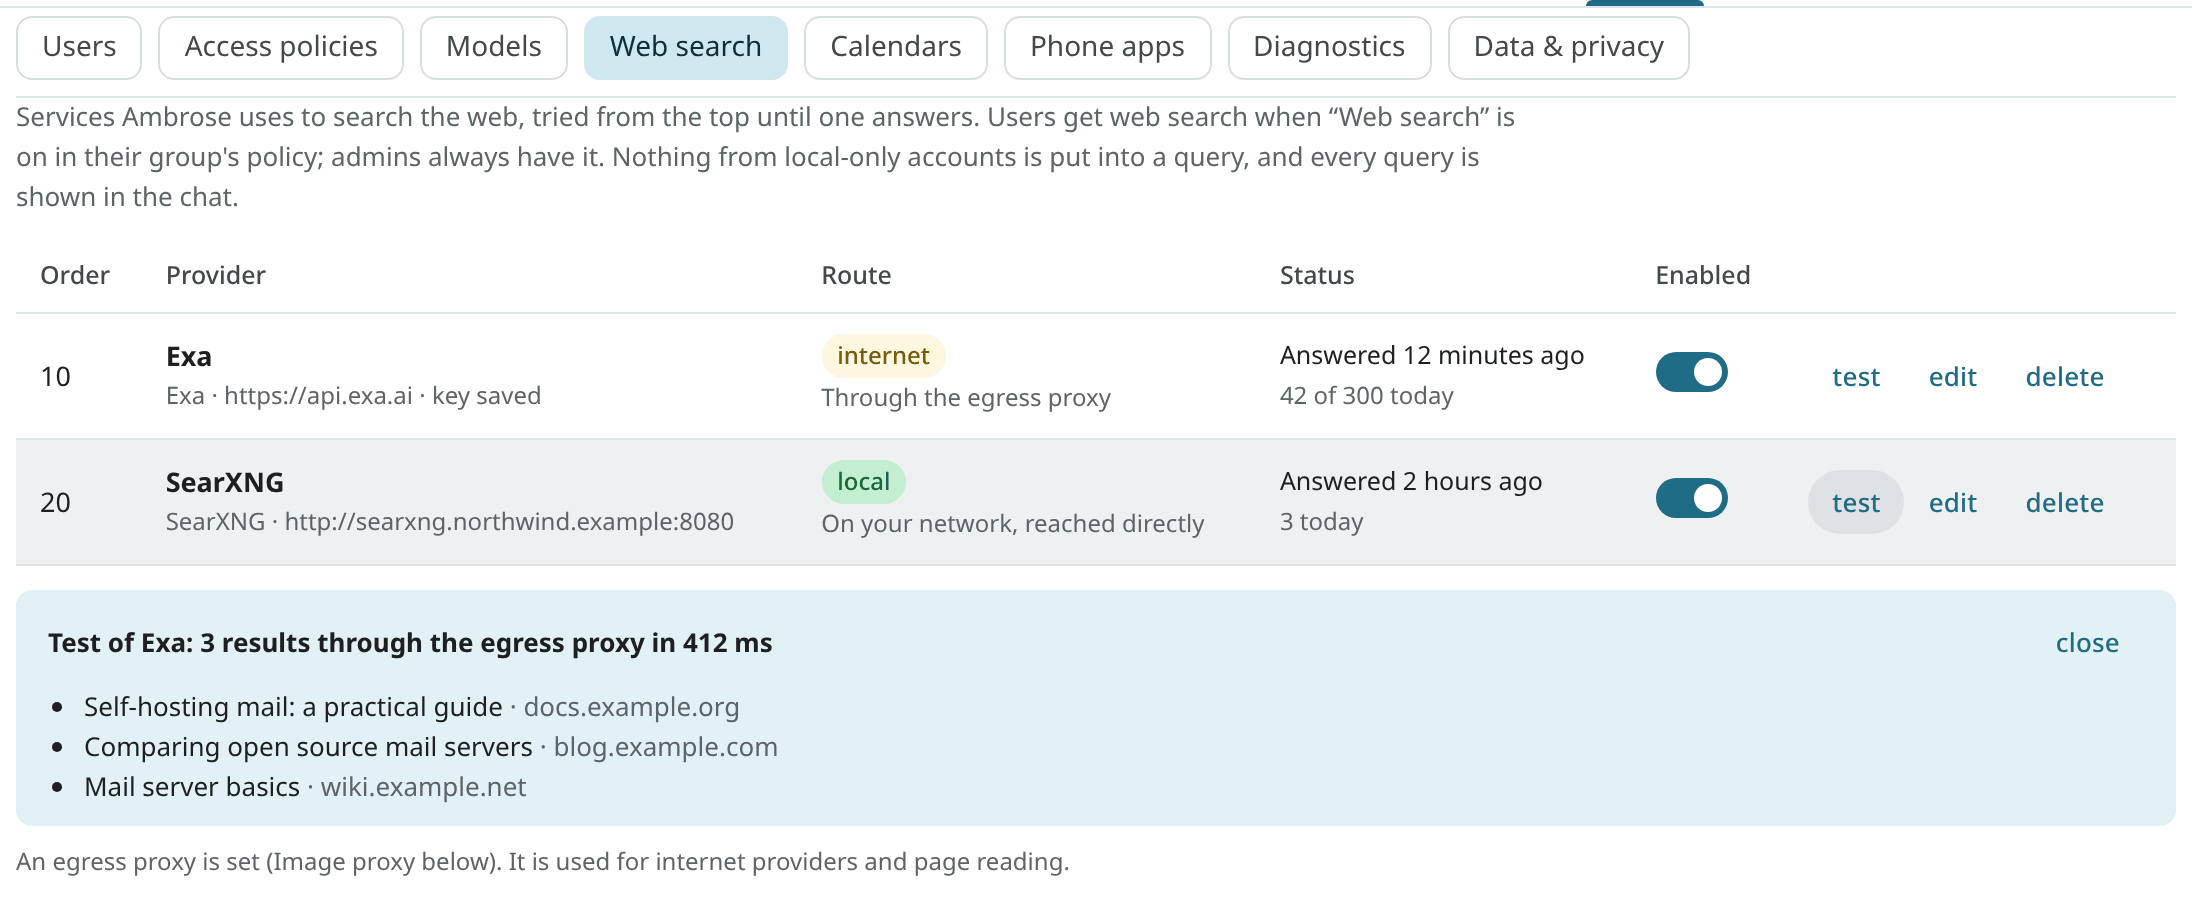The image size is (2192, 898).
Task: Switch to Access policies tab
Action: coord(281,47)
